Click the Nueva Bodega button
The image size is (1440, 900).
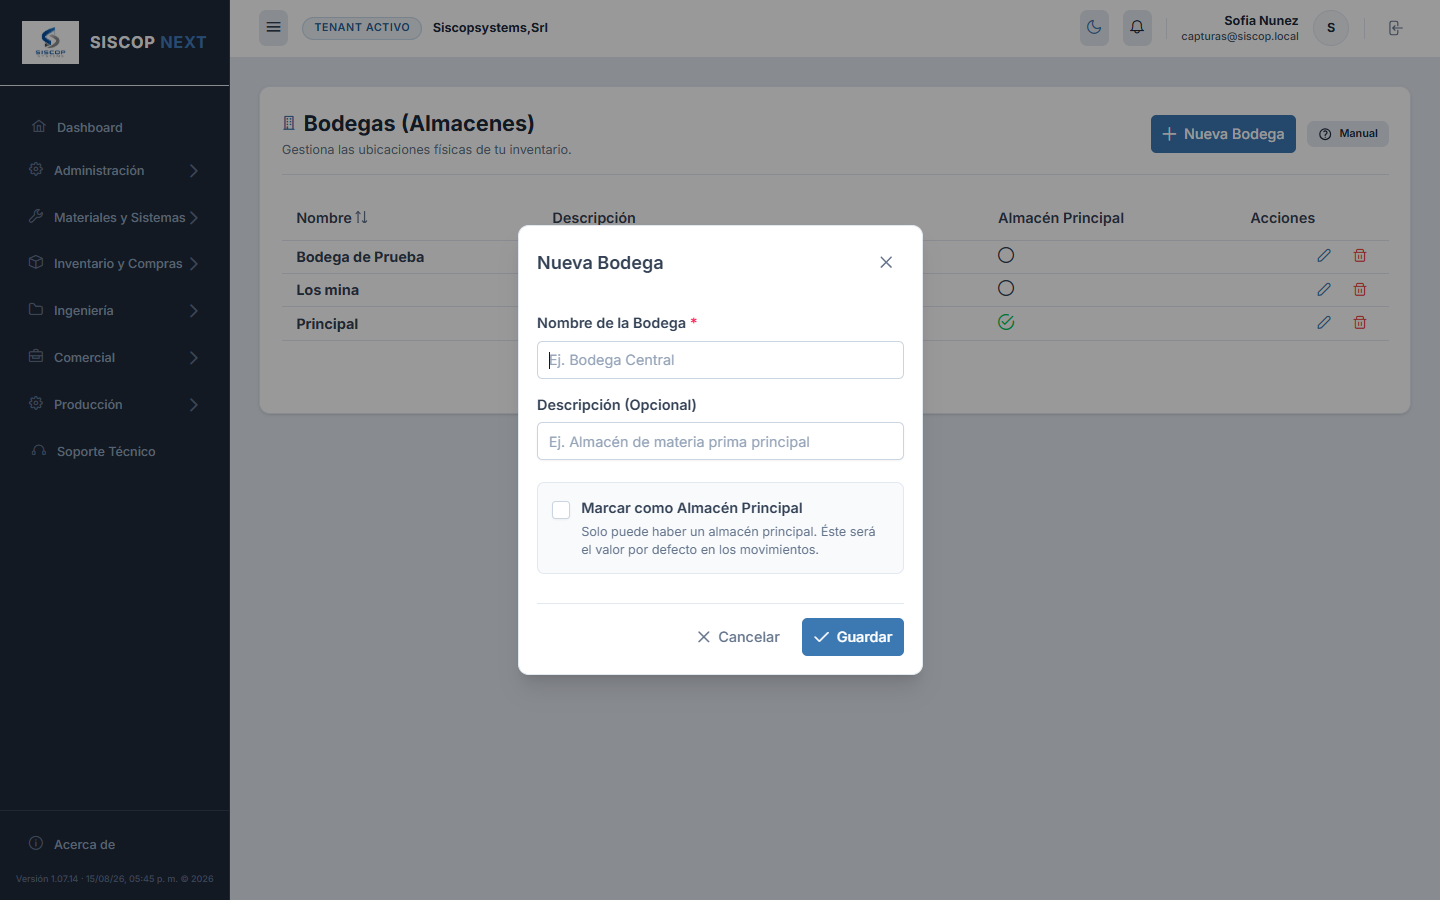[1223, 134]
